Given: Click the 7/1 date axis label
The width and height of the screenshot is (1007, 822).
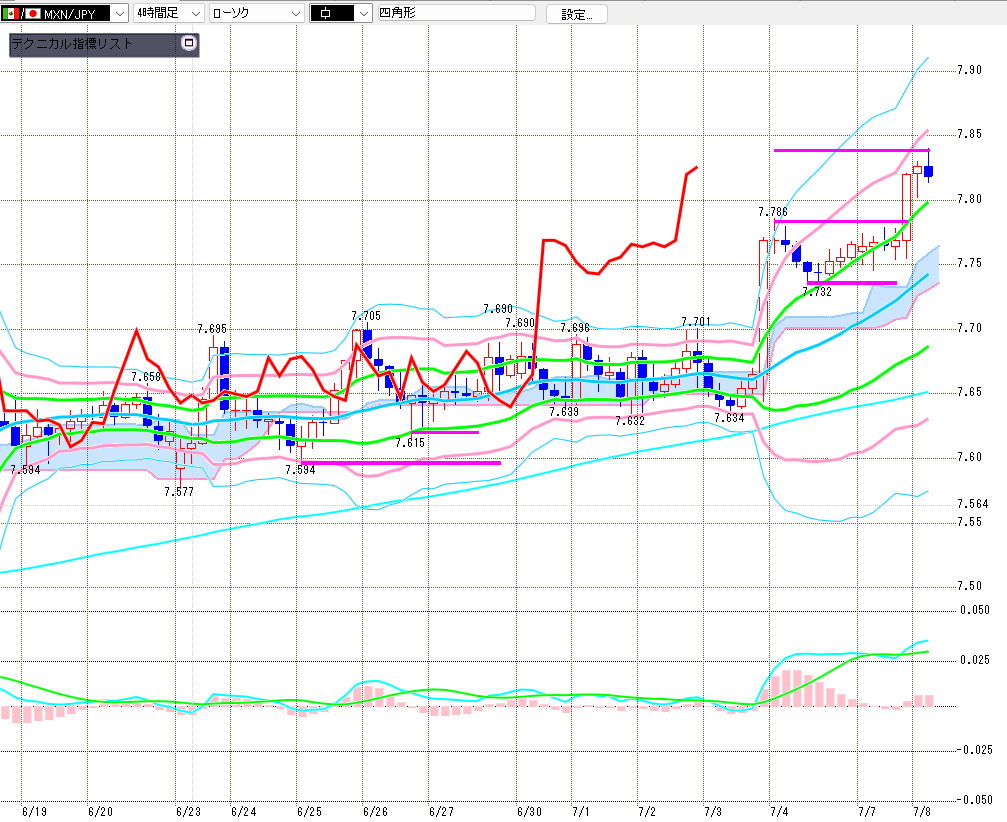Looking at the screenshot, I should [581, 812].
